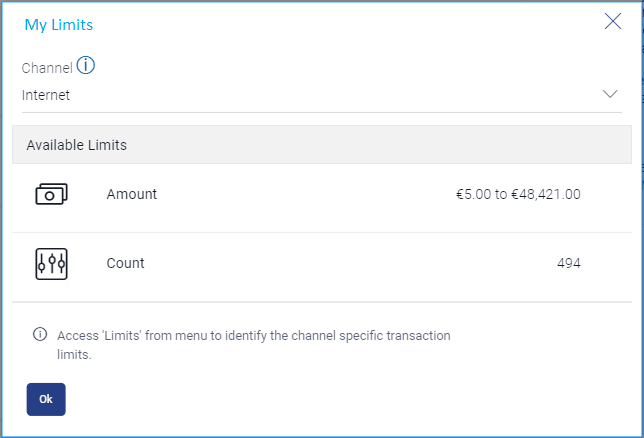Viewport: 644px width, 438px height.
Task: Click the Channel field label
Action: (x=47, y=69)
